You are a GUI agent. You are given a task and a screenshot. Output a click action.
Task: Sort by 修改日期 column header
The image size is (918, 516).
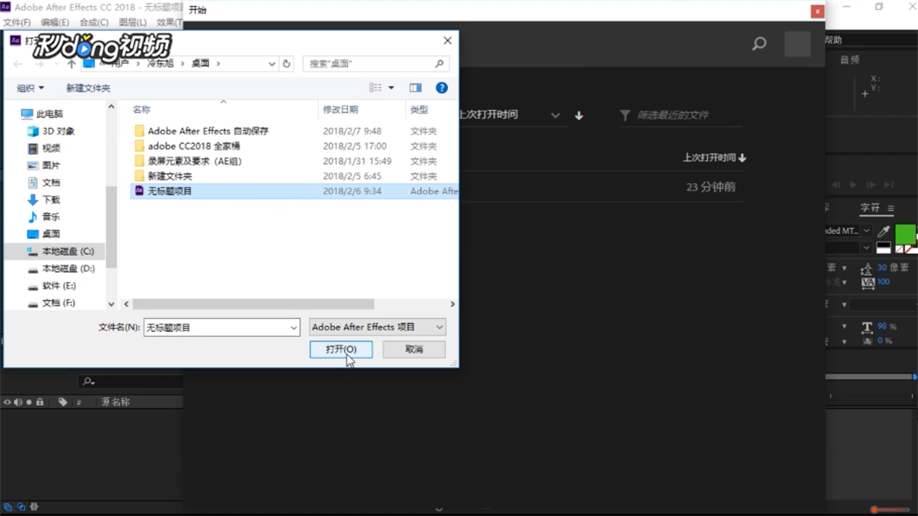click(340, 110)
